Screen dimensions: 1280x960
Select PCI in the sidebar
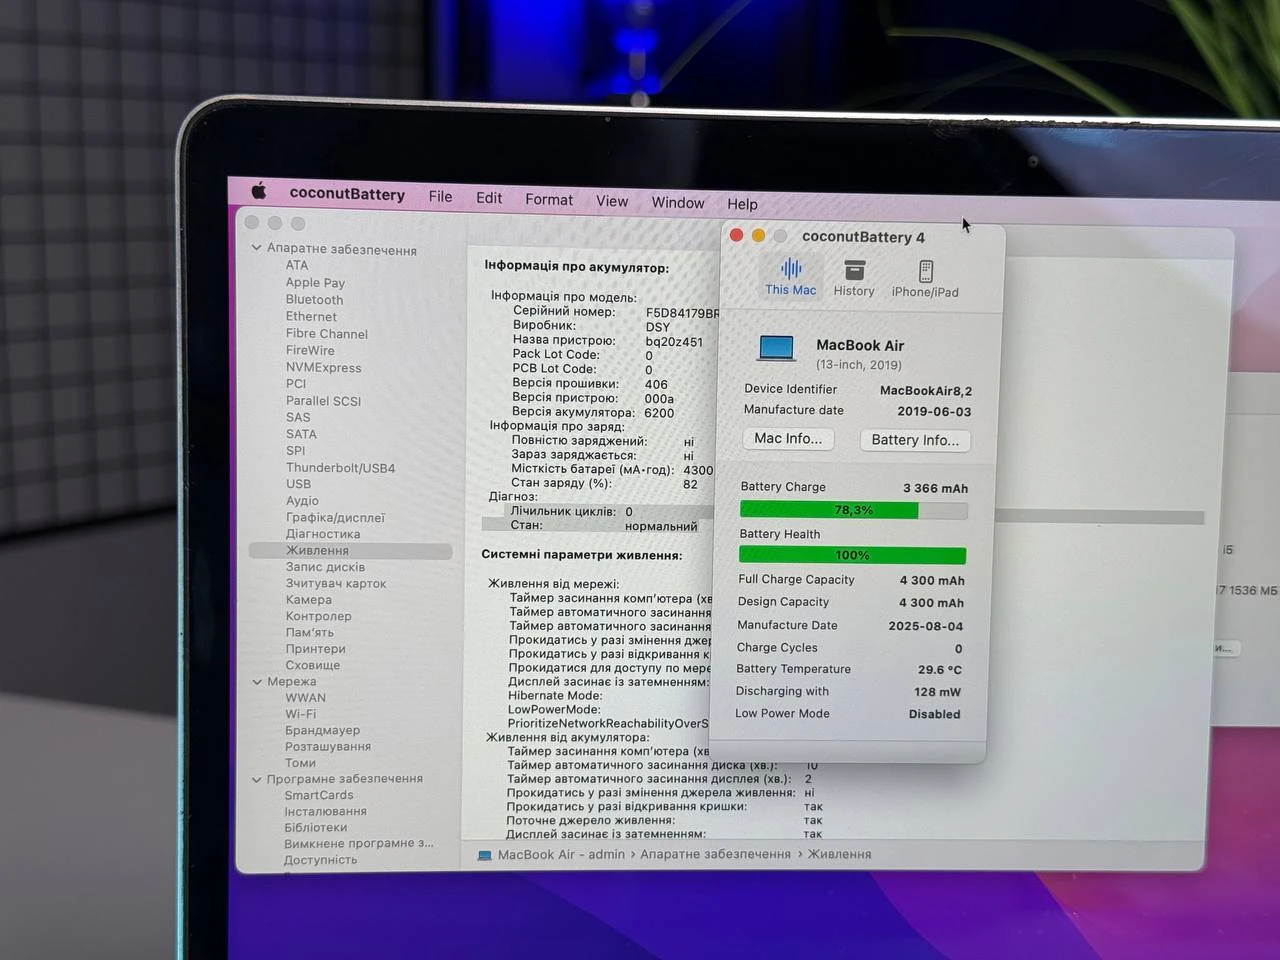pos(296,384)
